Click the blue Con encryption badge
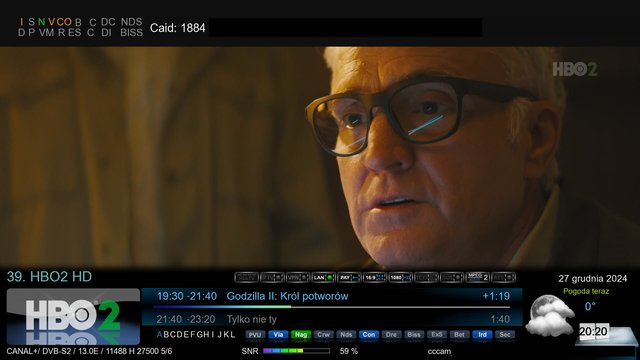This screenshot has width=640, height=360. [x=369, y=335]
